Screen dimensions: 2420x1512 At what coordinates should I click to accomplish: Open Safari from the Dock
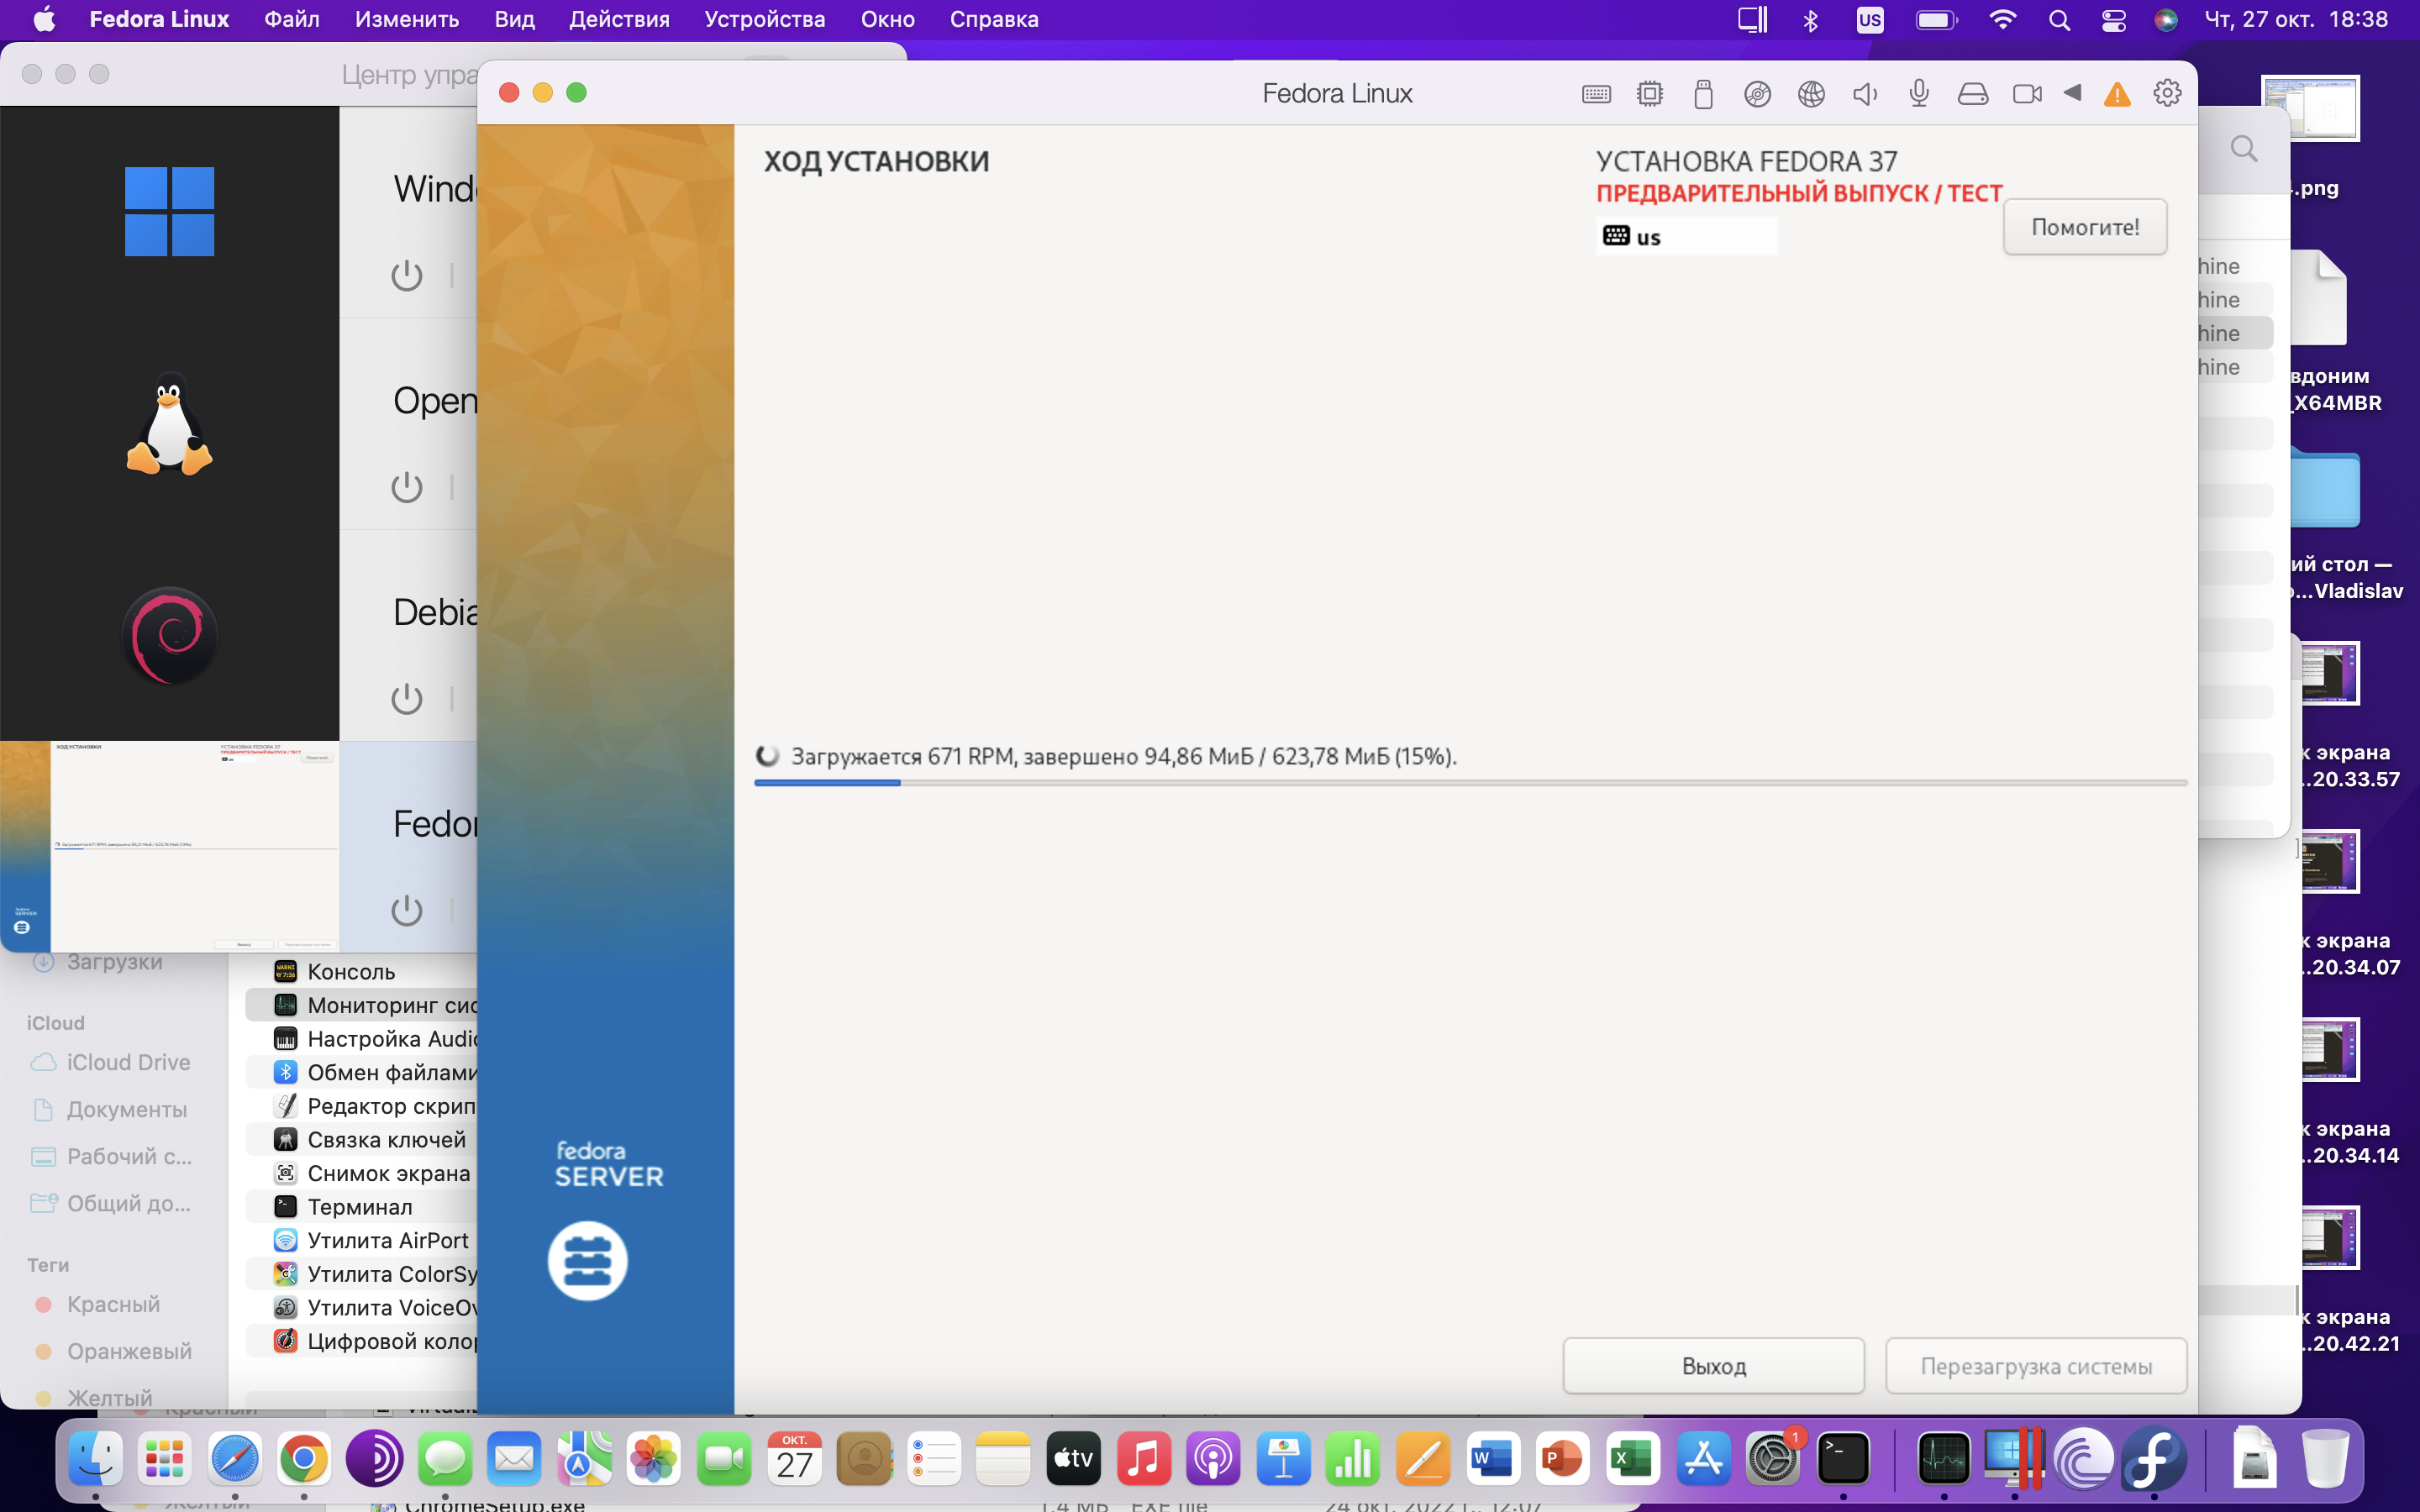235,1460
